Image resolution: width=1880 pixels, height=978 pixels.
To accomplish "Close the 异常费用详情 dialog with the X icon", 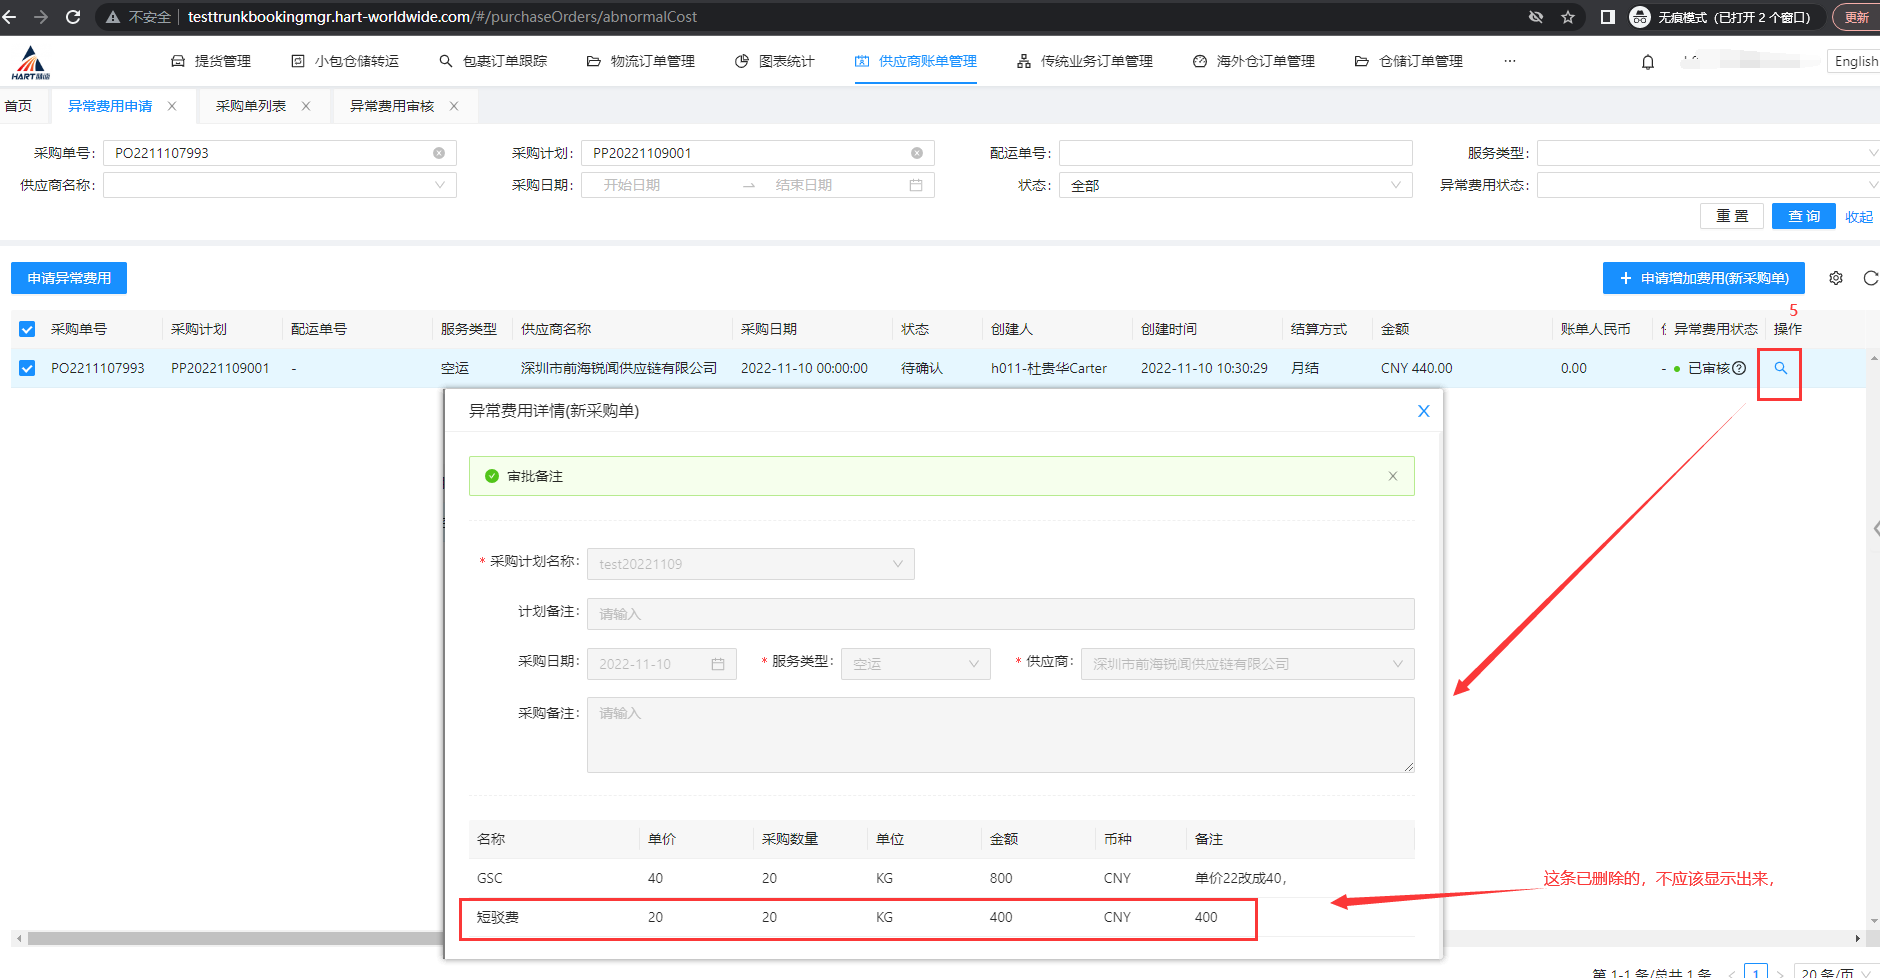I will (x=1424, y=411).
